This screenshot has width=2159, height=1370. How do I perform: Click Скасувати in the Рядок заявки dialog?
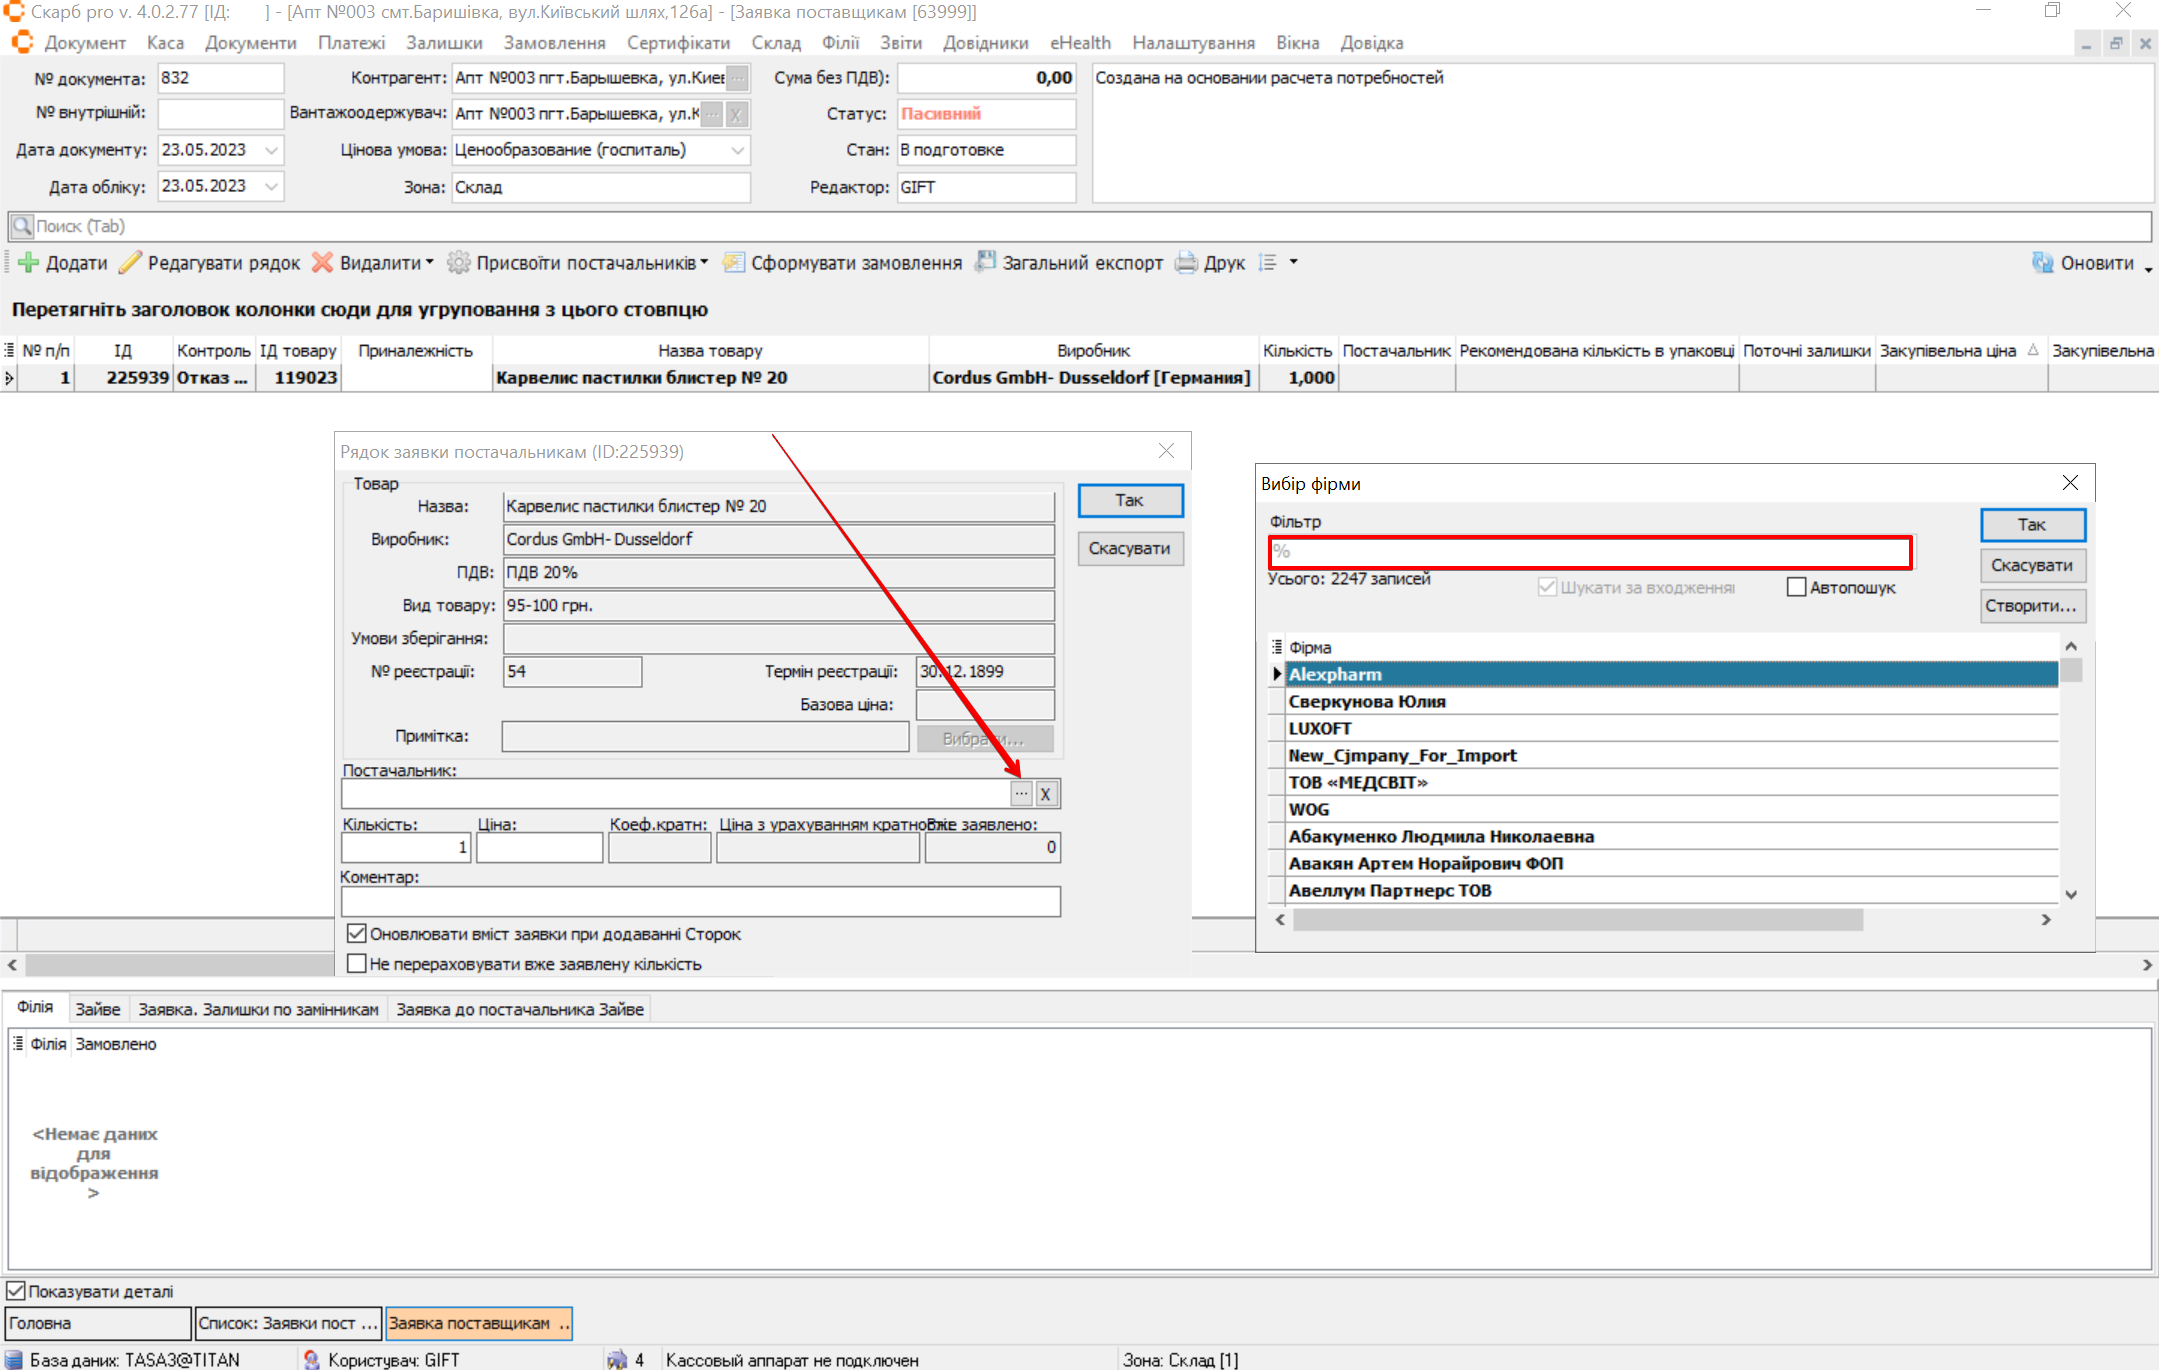(1129, 548)
